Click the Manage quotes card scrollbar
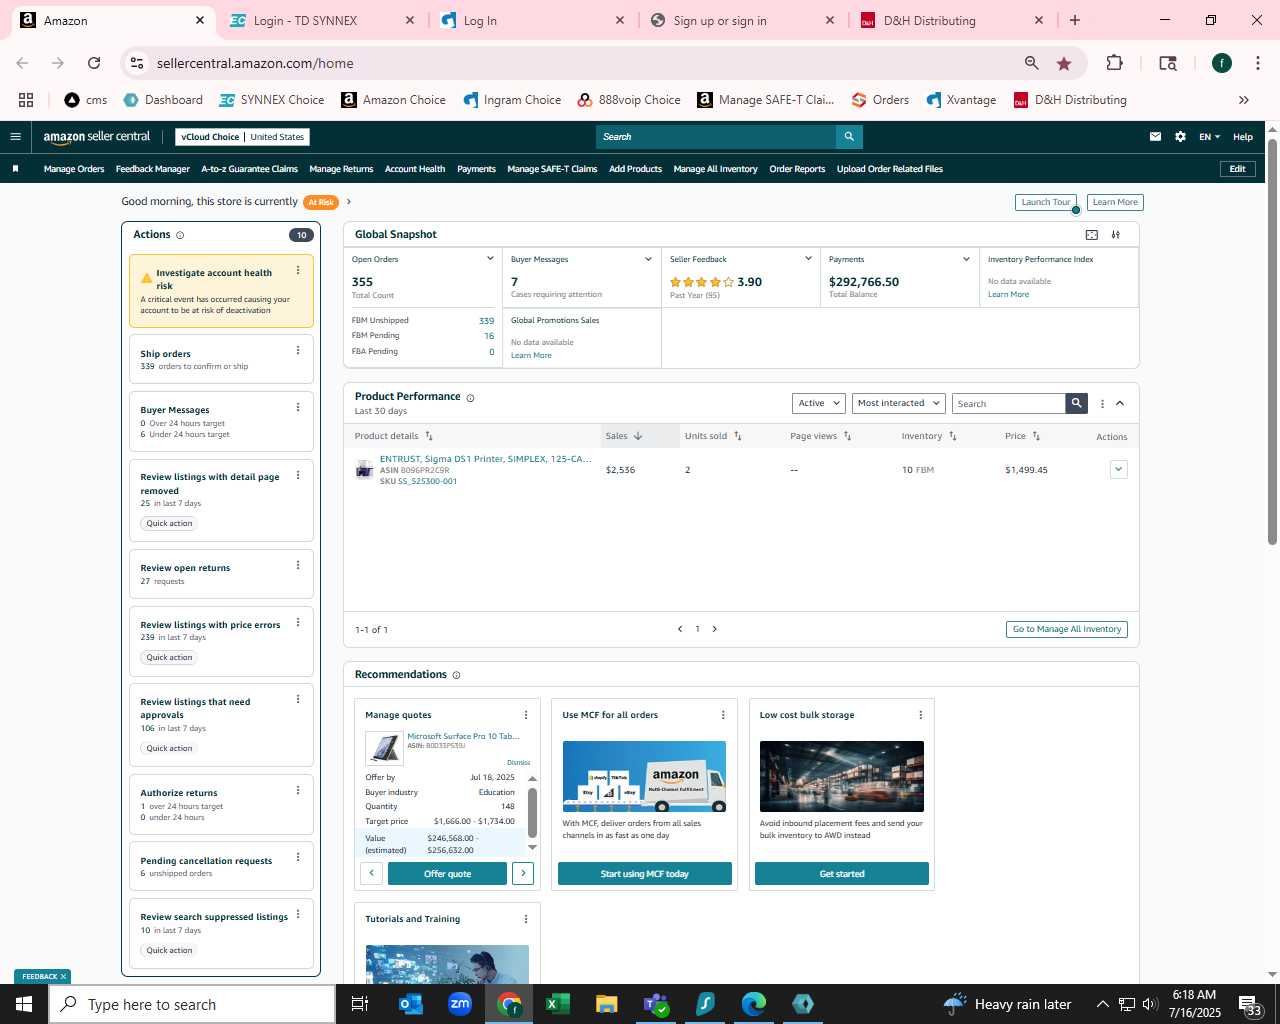This screenshot has width=1280, height=1024. pyautogui.click(x=532, y=813)
